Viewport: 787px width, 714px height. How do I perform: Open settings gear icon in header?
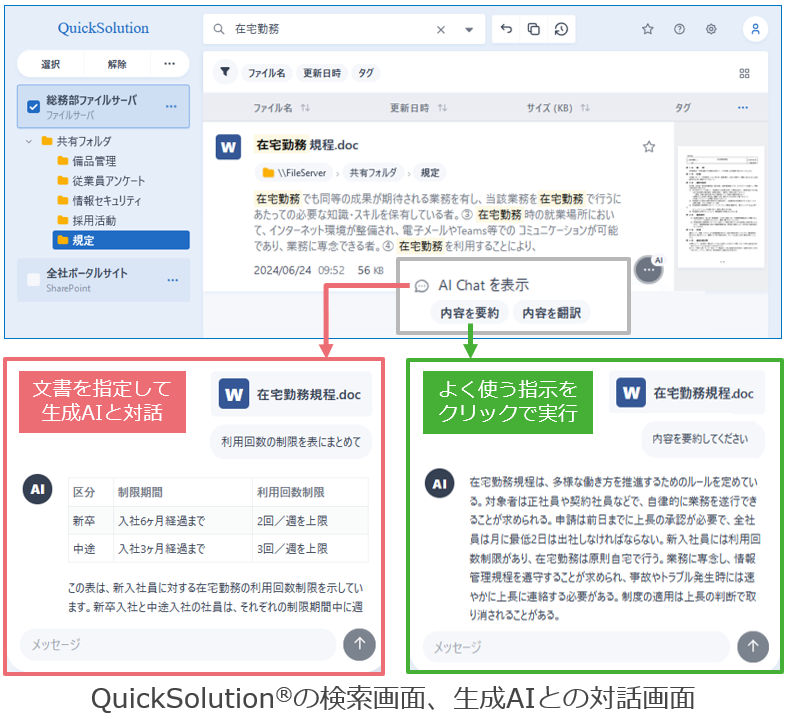pyautogui.click(x=711, y=30)
